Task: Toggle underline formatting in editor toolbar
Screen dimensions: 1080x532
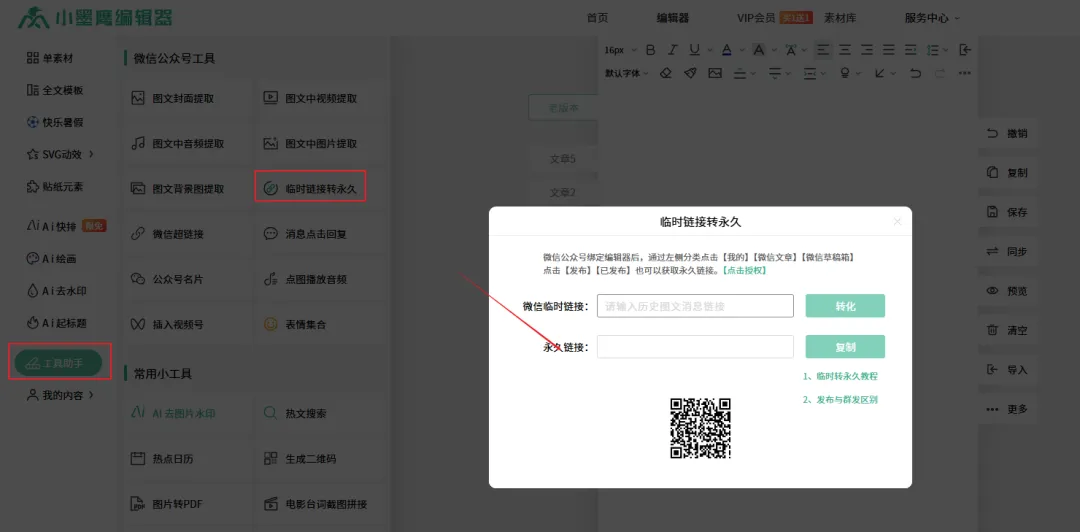Action: tap(694, 50)
